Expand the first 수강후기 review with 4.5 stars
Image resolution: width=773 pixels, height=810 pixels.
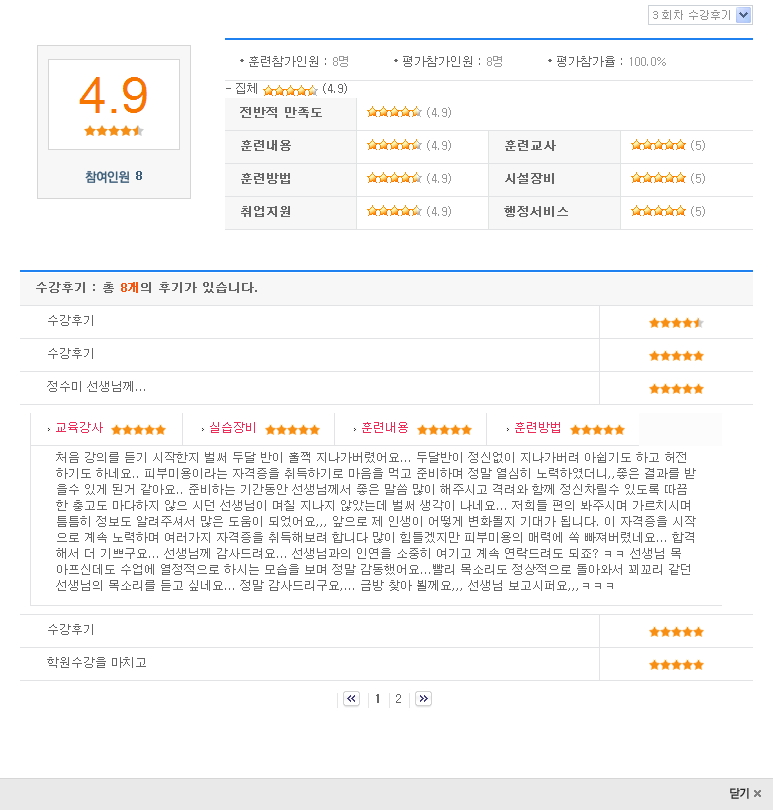tap(71, 321)
